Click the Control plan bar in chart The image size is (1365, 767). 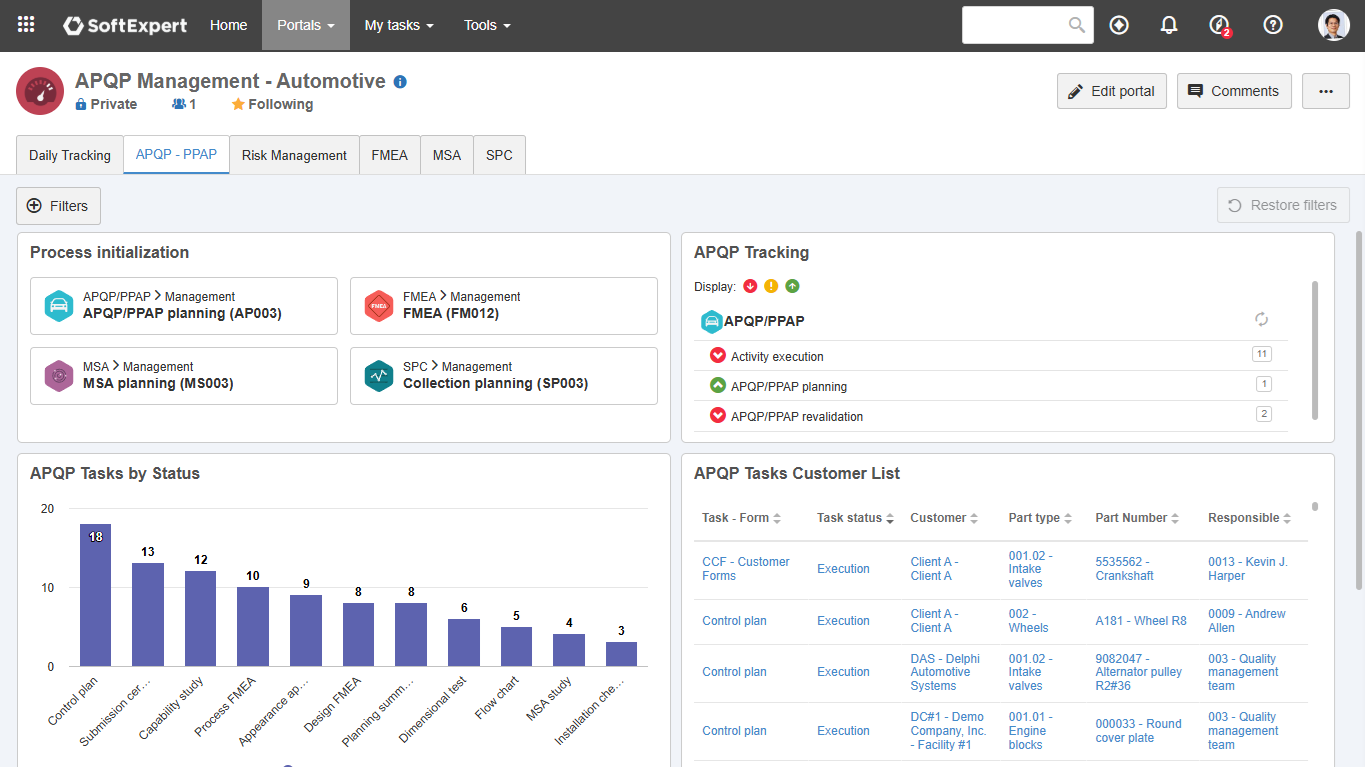point(96,595)
